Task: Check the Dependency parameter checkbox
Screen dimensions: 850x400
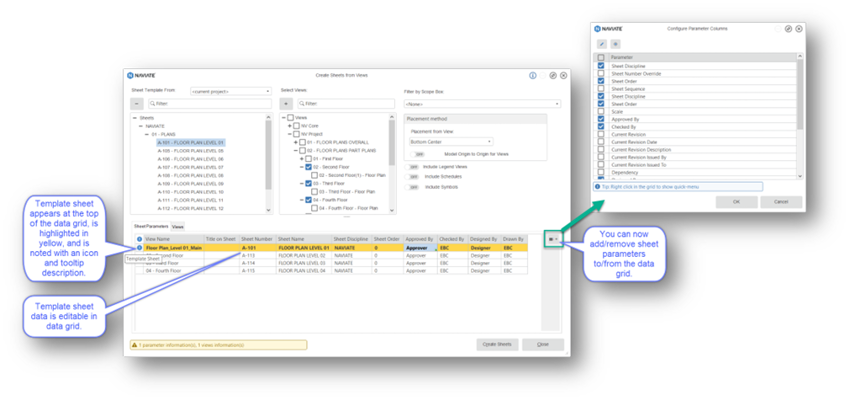Action: click(x=601, y=172)
